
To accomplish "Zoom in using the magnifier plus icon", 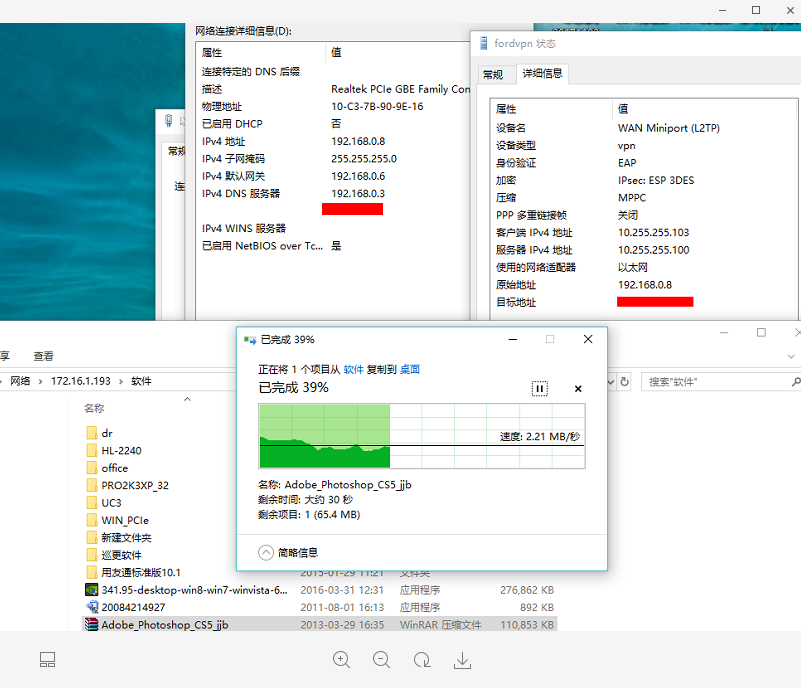I will point(341,660).
